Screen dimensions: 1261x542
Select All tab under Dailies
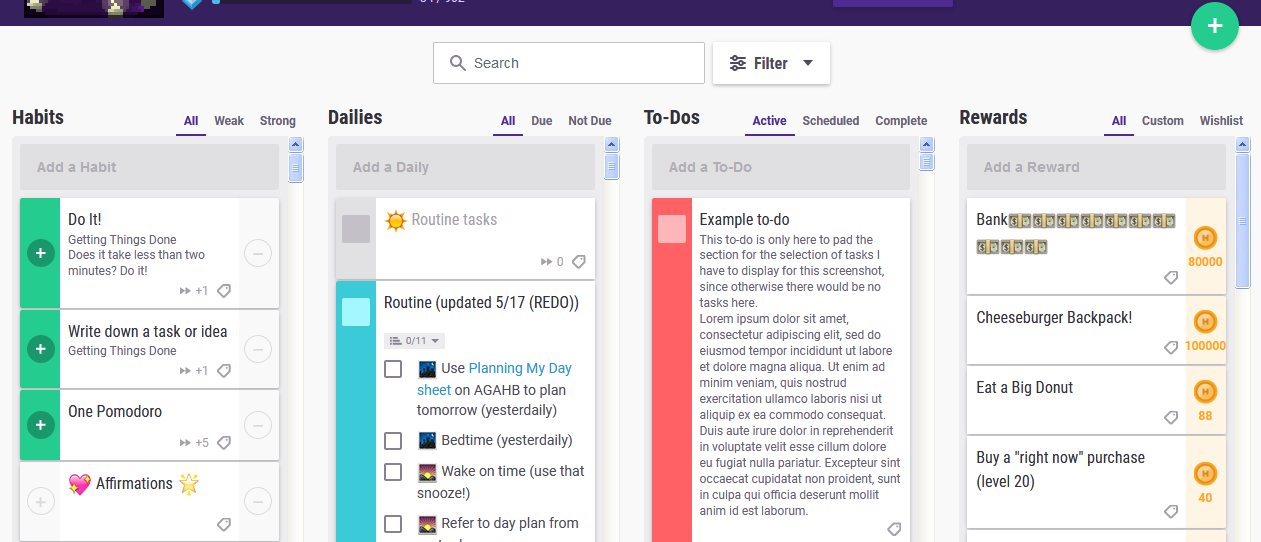tap(508, 121)
